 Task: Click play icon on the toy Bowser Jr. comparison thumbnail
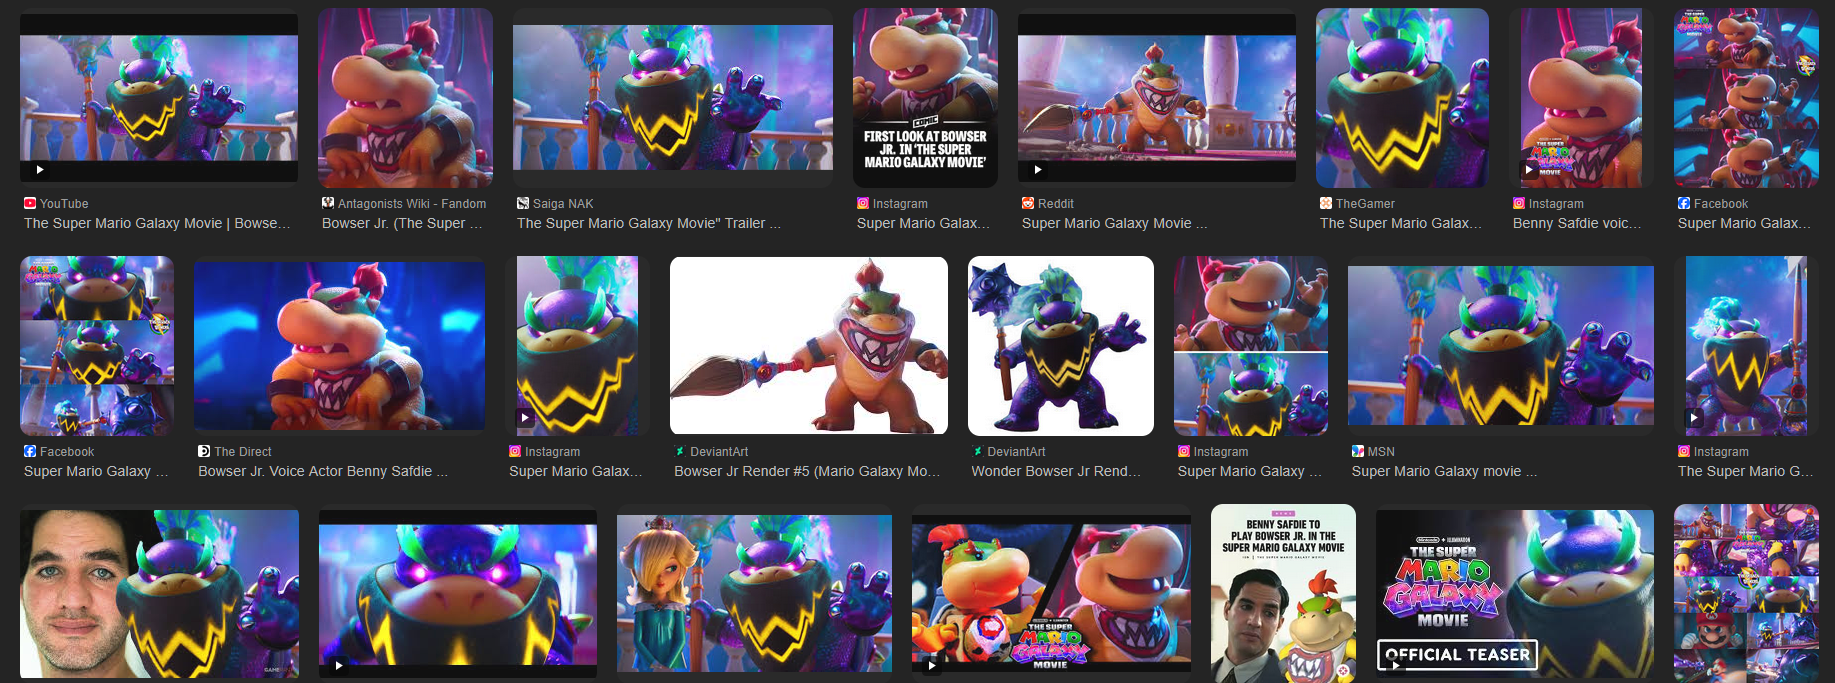pyautogui.click(x=932, y=665)
